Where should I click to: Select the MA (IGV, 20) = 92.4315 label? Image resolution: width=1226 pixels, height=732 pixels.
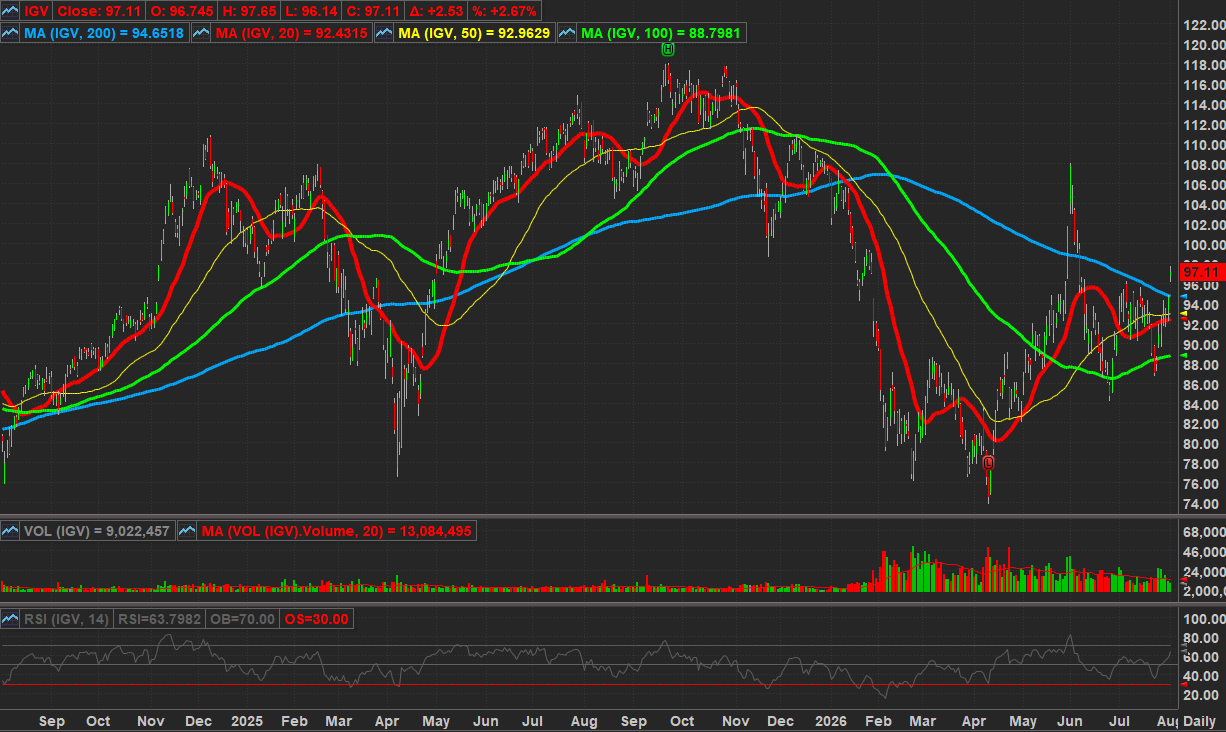tap(291, 33)
